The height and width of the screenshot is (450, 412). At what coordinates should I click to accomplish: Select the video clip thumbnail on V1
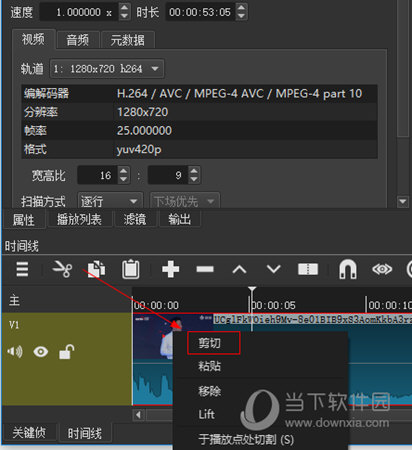[153, 337]
